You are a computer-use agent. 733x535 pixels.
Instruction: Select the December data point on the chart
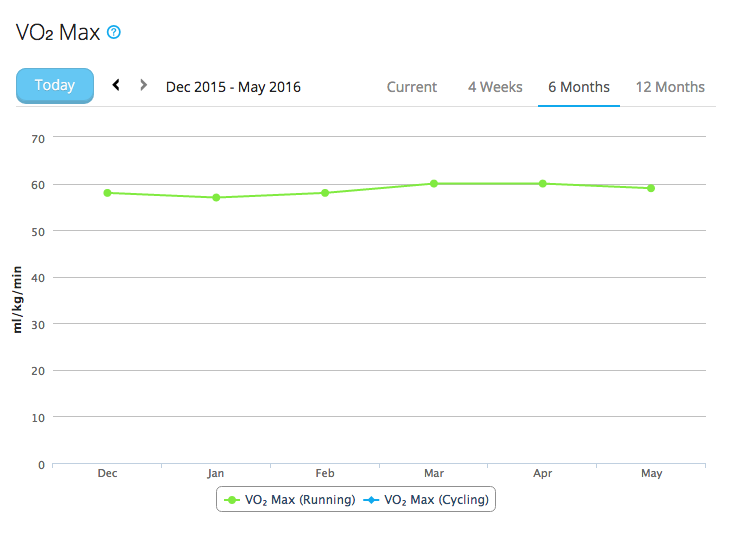coord(107,193)
